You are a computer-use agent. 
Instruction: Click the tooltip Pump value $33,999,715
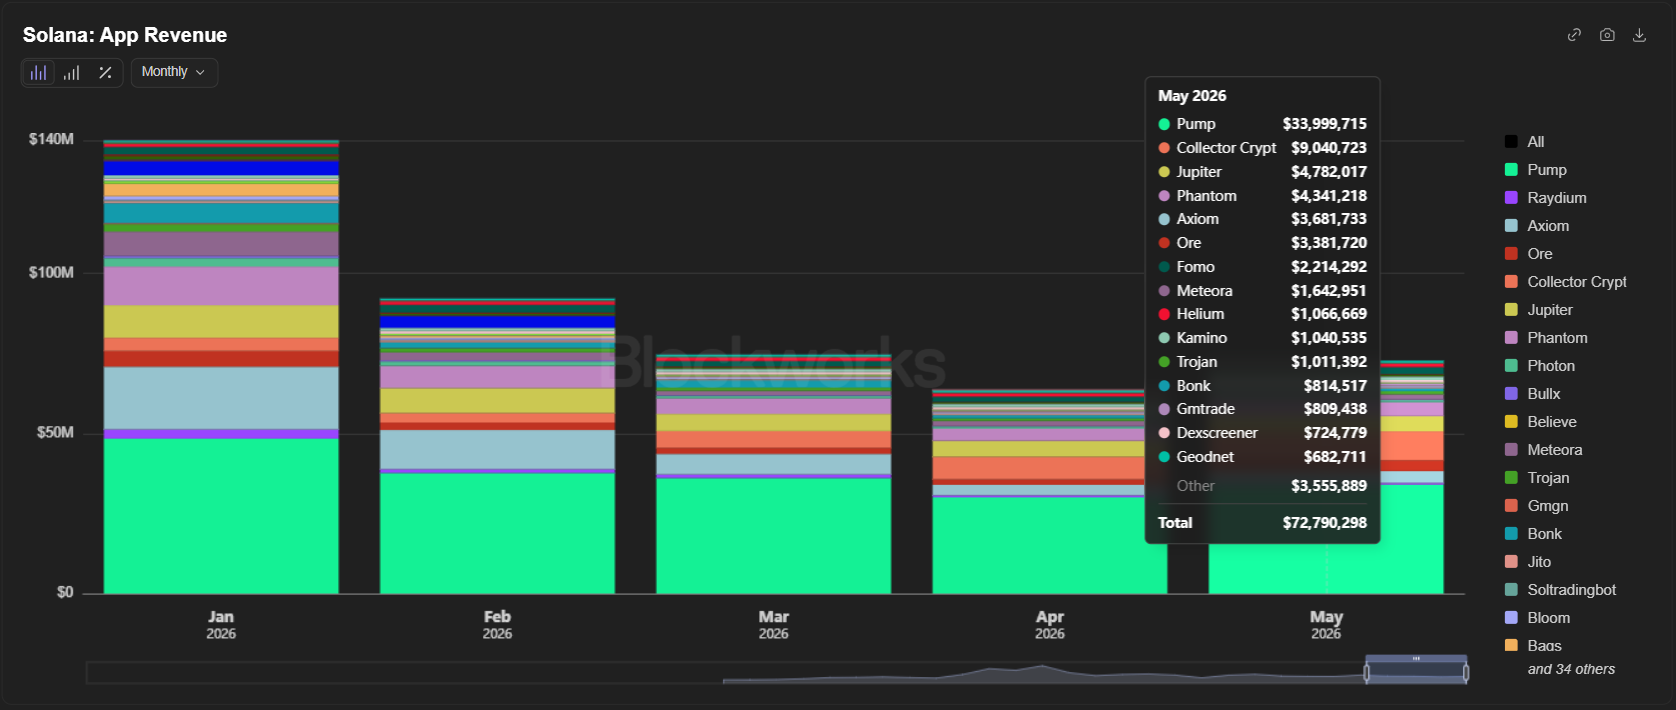click(x=1324, y=124)
